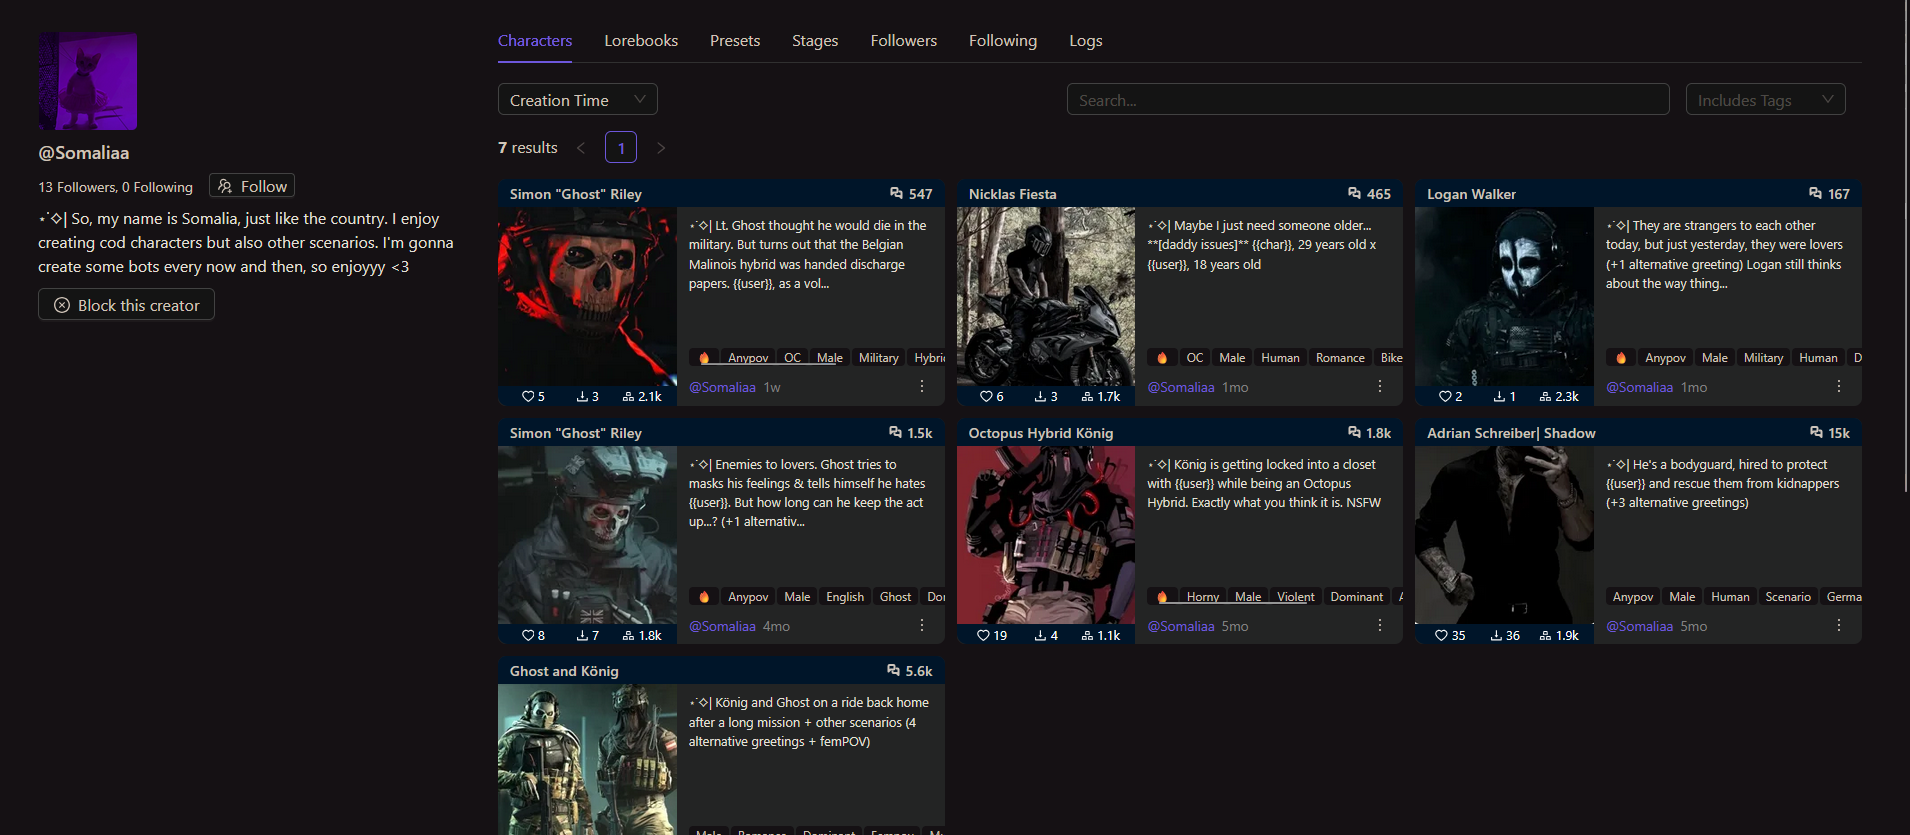
Task: Switch to the Lorebooks tab
Action: pyautogui.click(x=641, y=41)
